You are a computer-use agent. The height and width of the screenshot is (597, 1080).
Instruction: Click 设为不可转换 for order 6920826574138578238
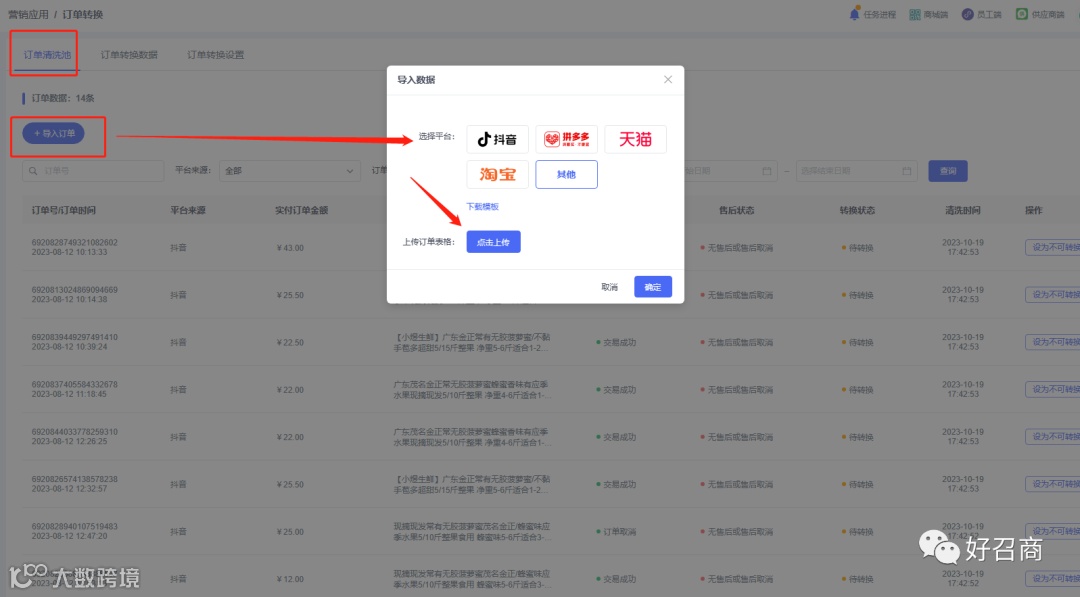(1054, 484)
